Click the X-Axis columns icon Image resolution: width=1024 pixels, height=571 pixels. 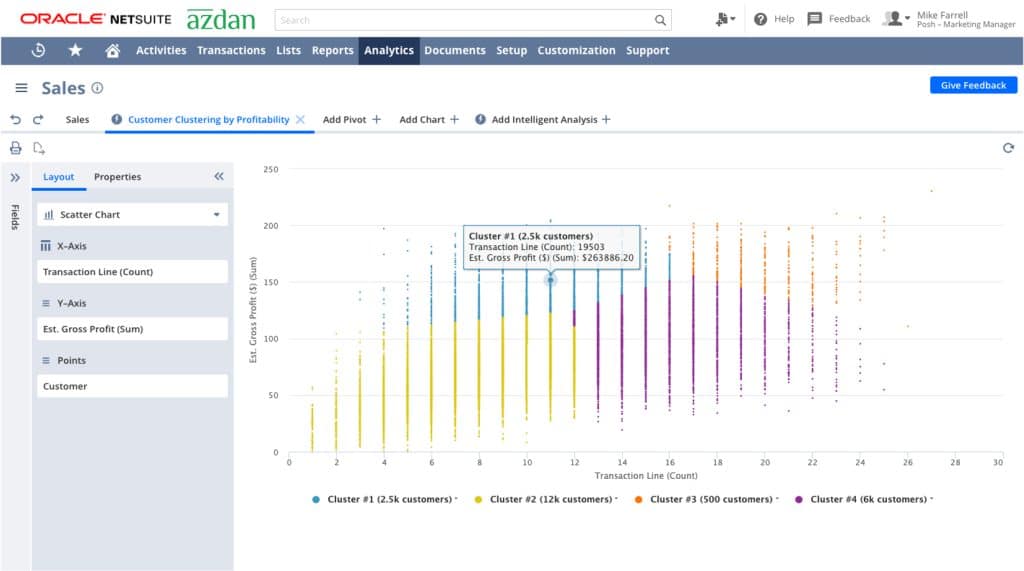point(46,246)
